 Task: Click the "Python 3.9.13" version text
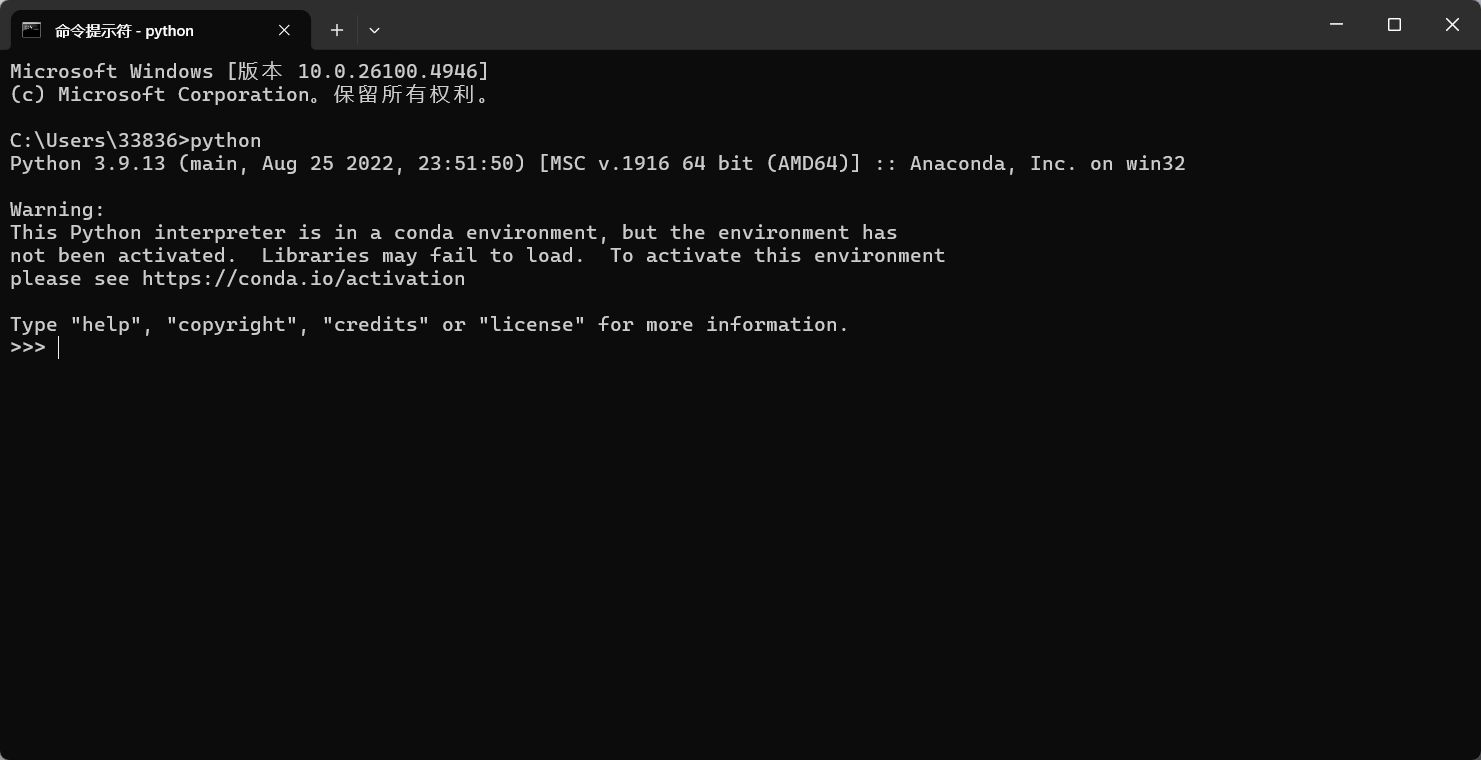point(88,163)
